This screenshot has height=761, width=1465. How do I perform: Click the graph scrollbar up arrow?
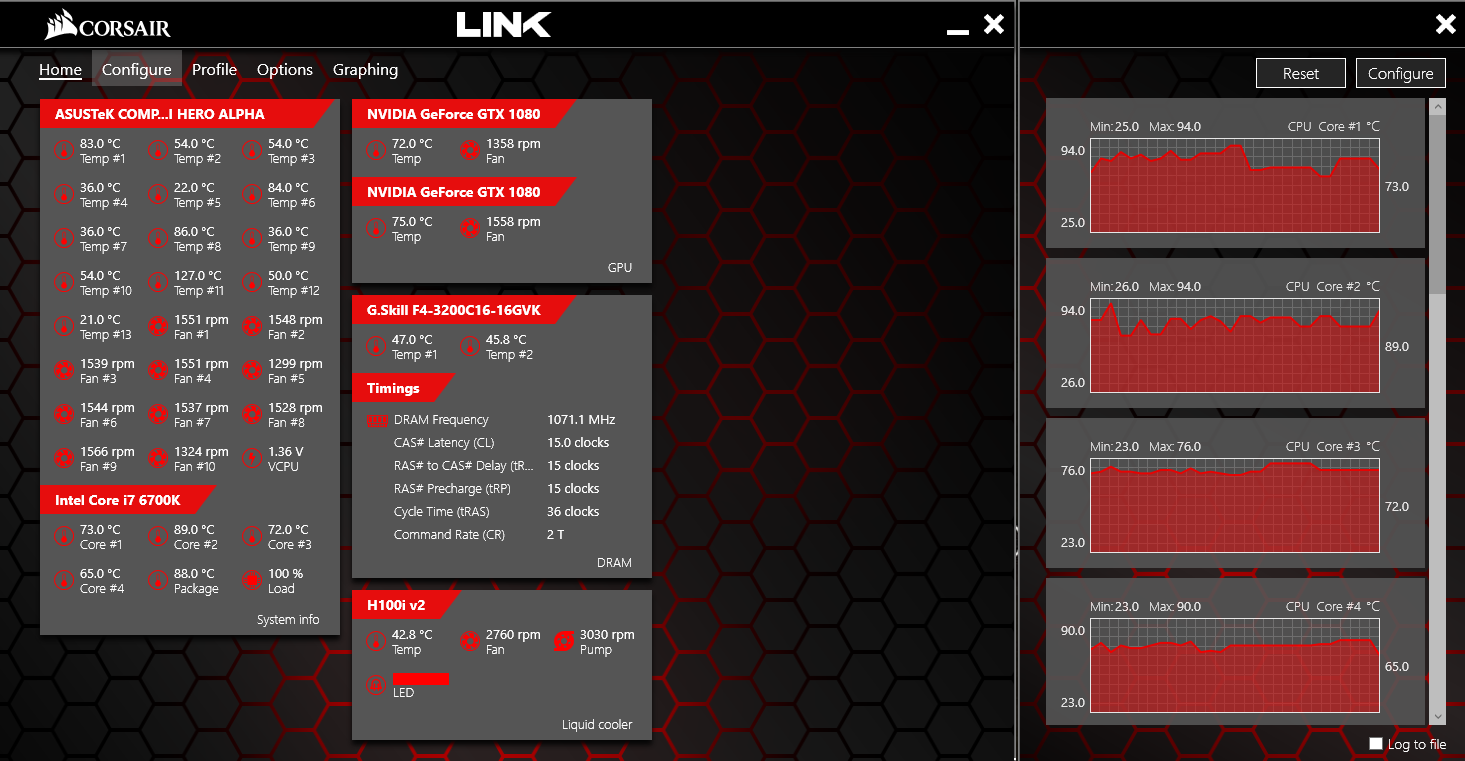[x=1438, y=106]
